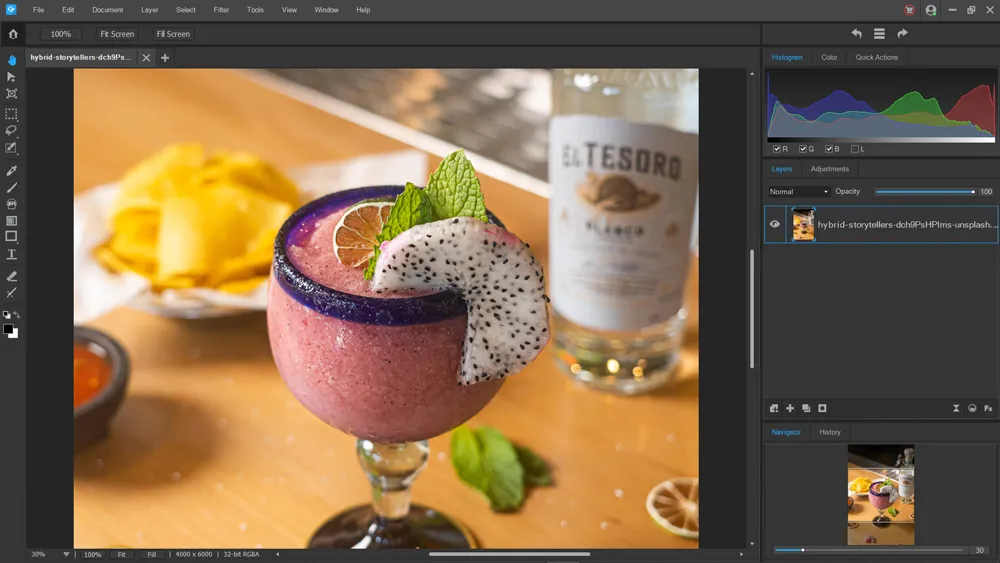
Task: Select the Transform tool
Action: click(x=11, y=94)
